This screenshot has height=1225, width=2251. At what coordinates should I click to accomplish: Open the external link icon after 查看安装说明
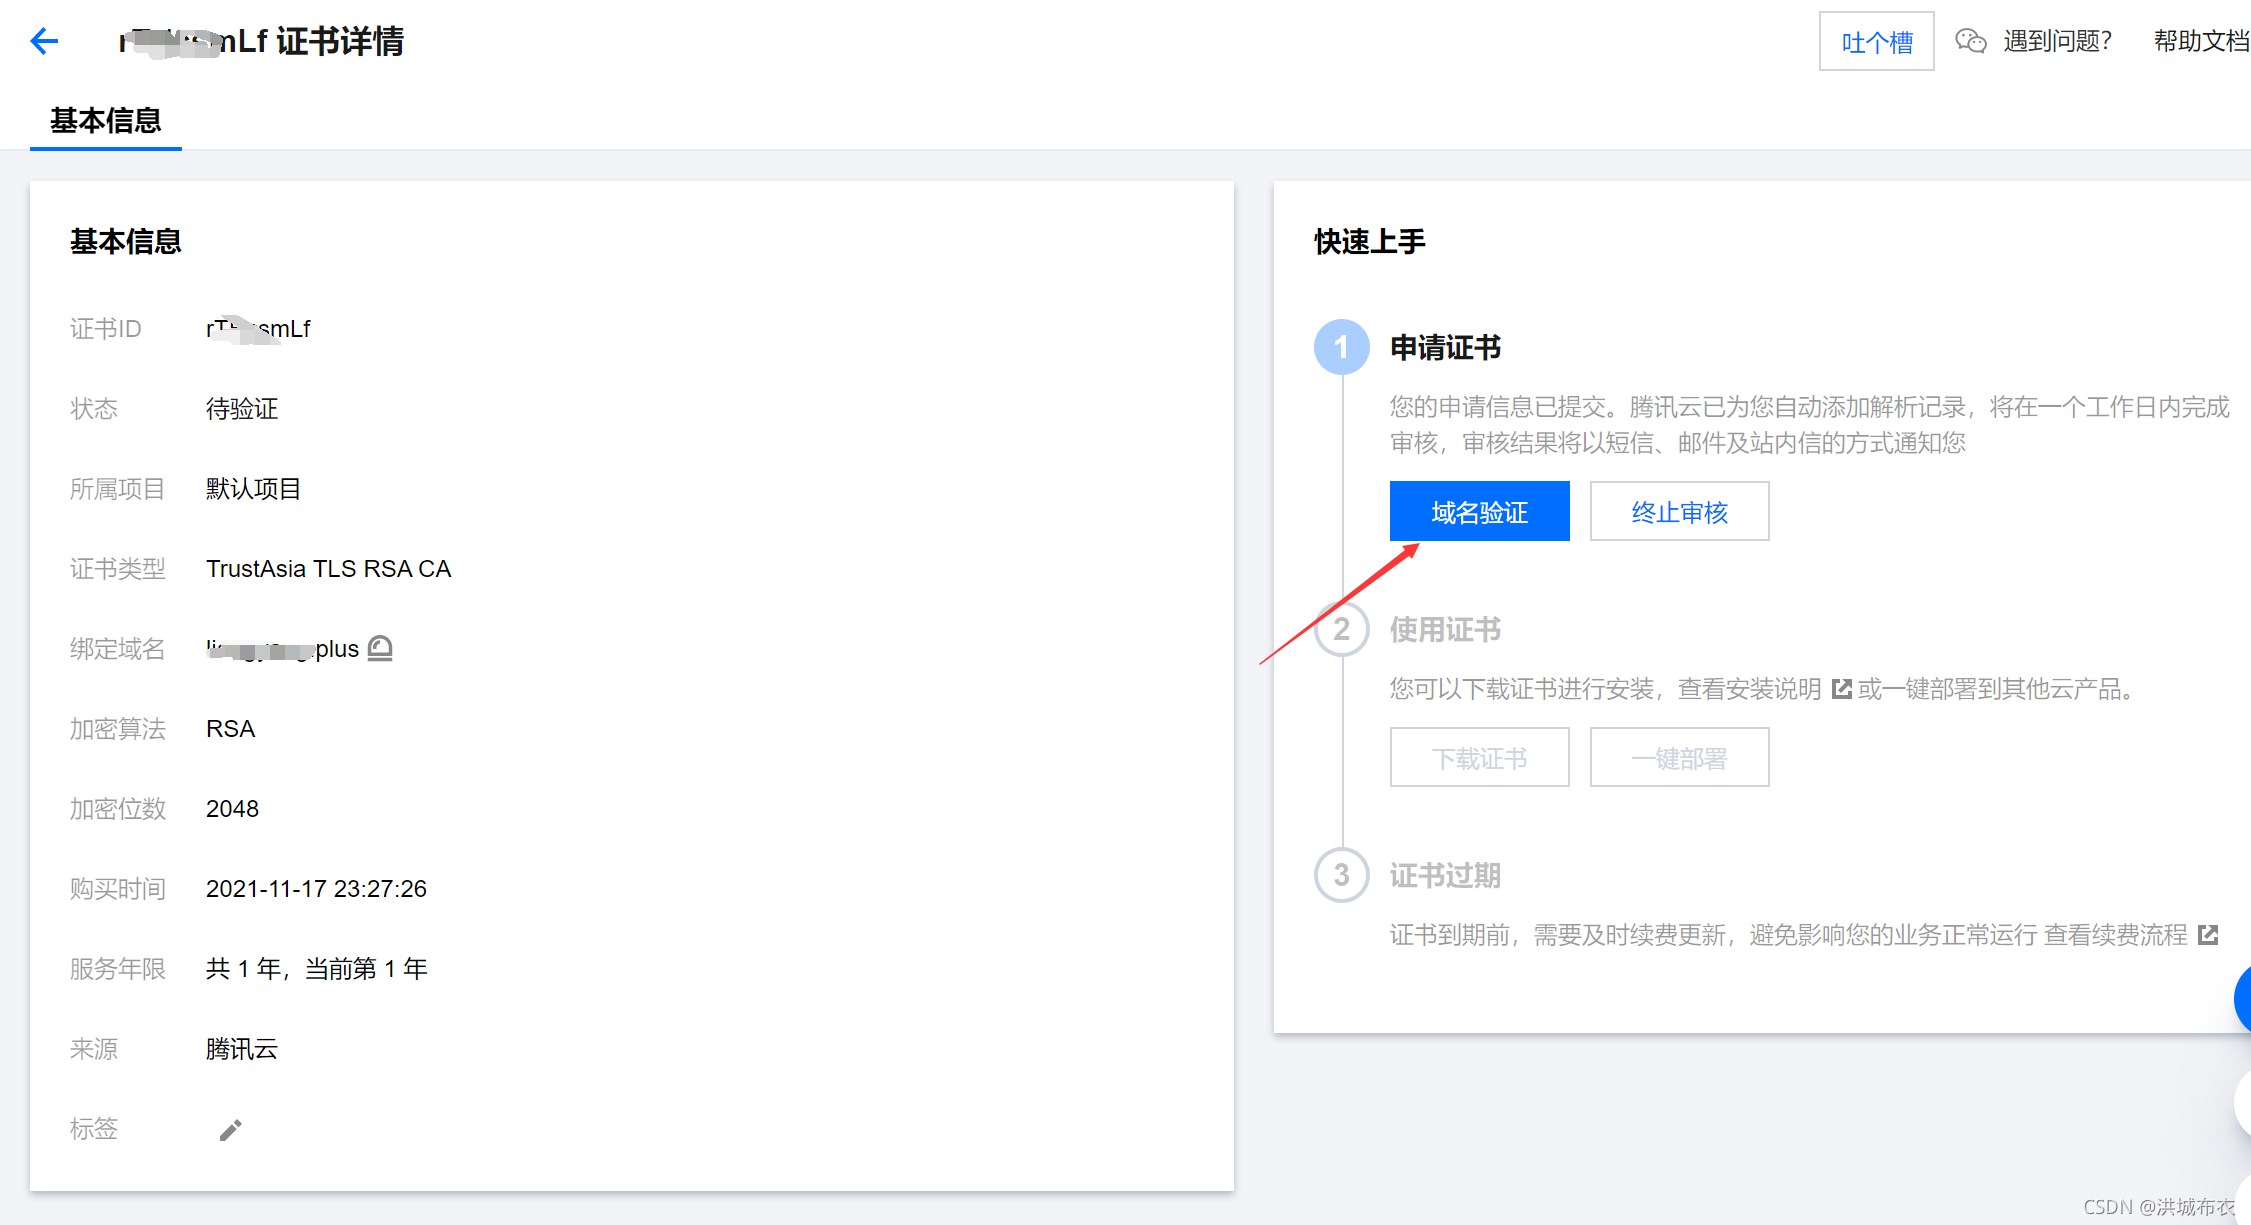(1841, 689)
